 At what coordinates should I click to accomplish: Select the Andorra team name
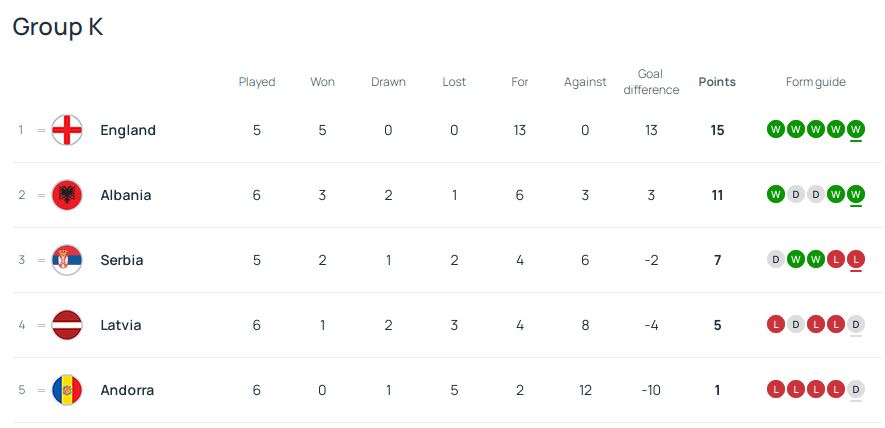pyautogui.click(x=127, y=390)
